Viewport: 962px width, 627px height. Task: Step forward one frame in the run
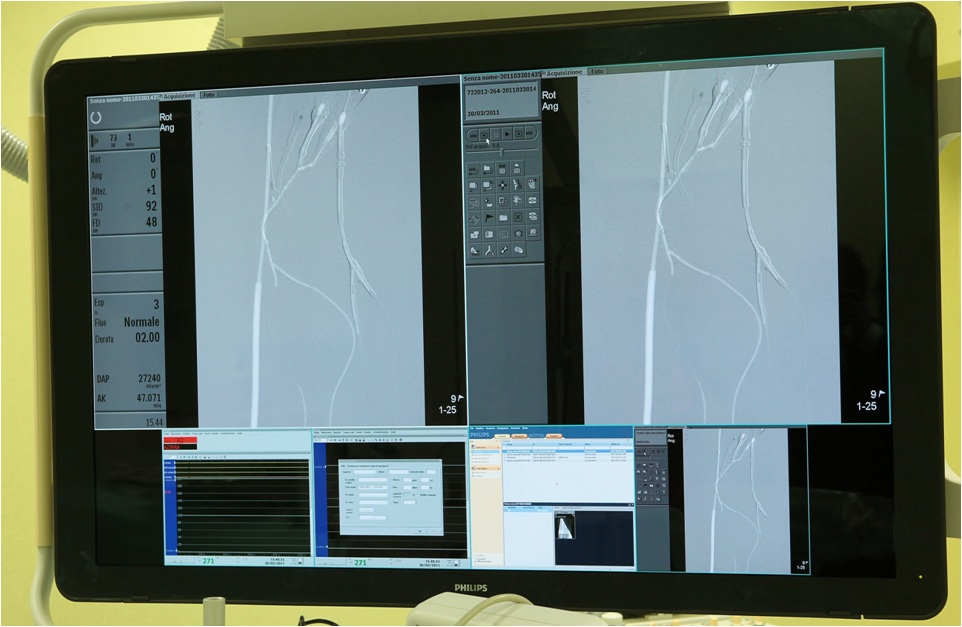pos(518,134)
